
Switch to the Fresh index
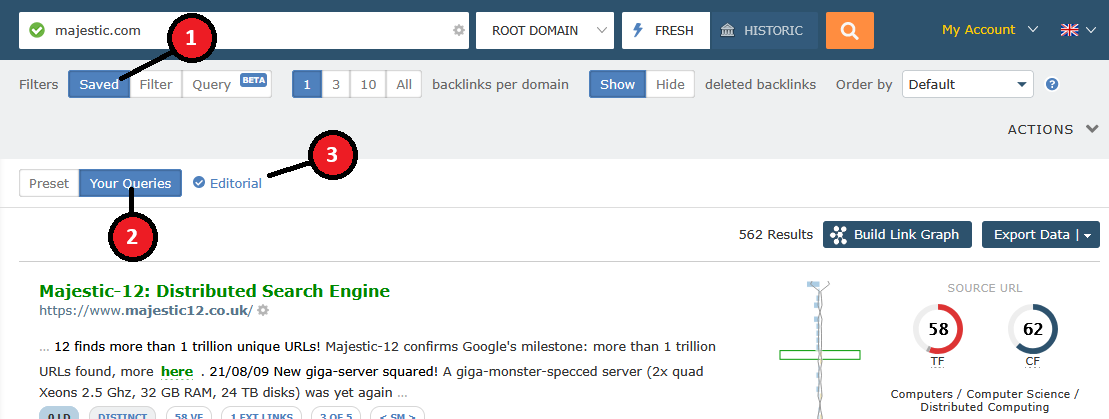click(x=665, y=31)
